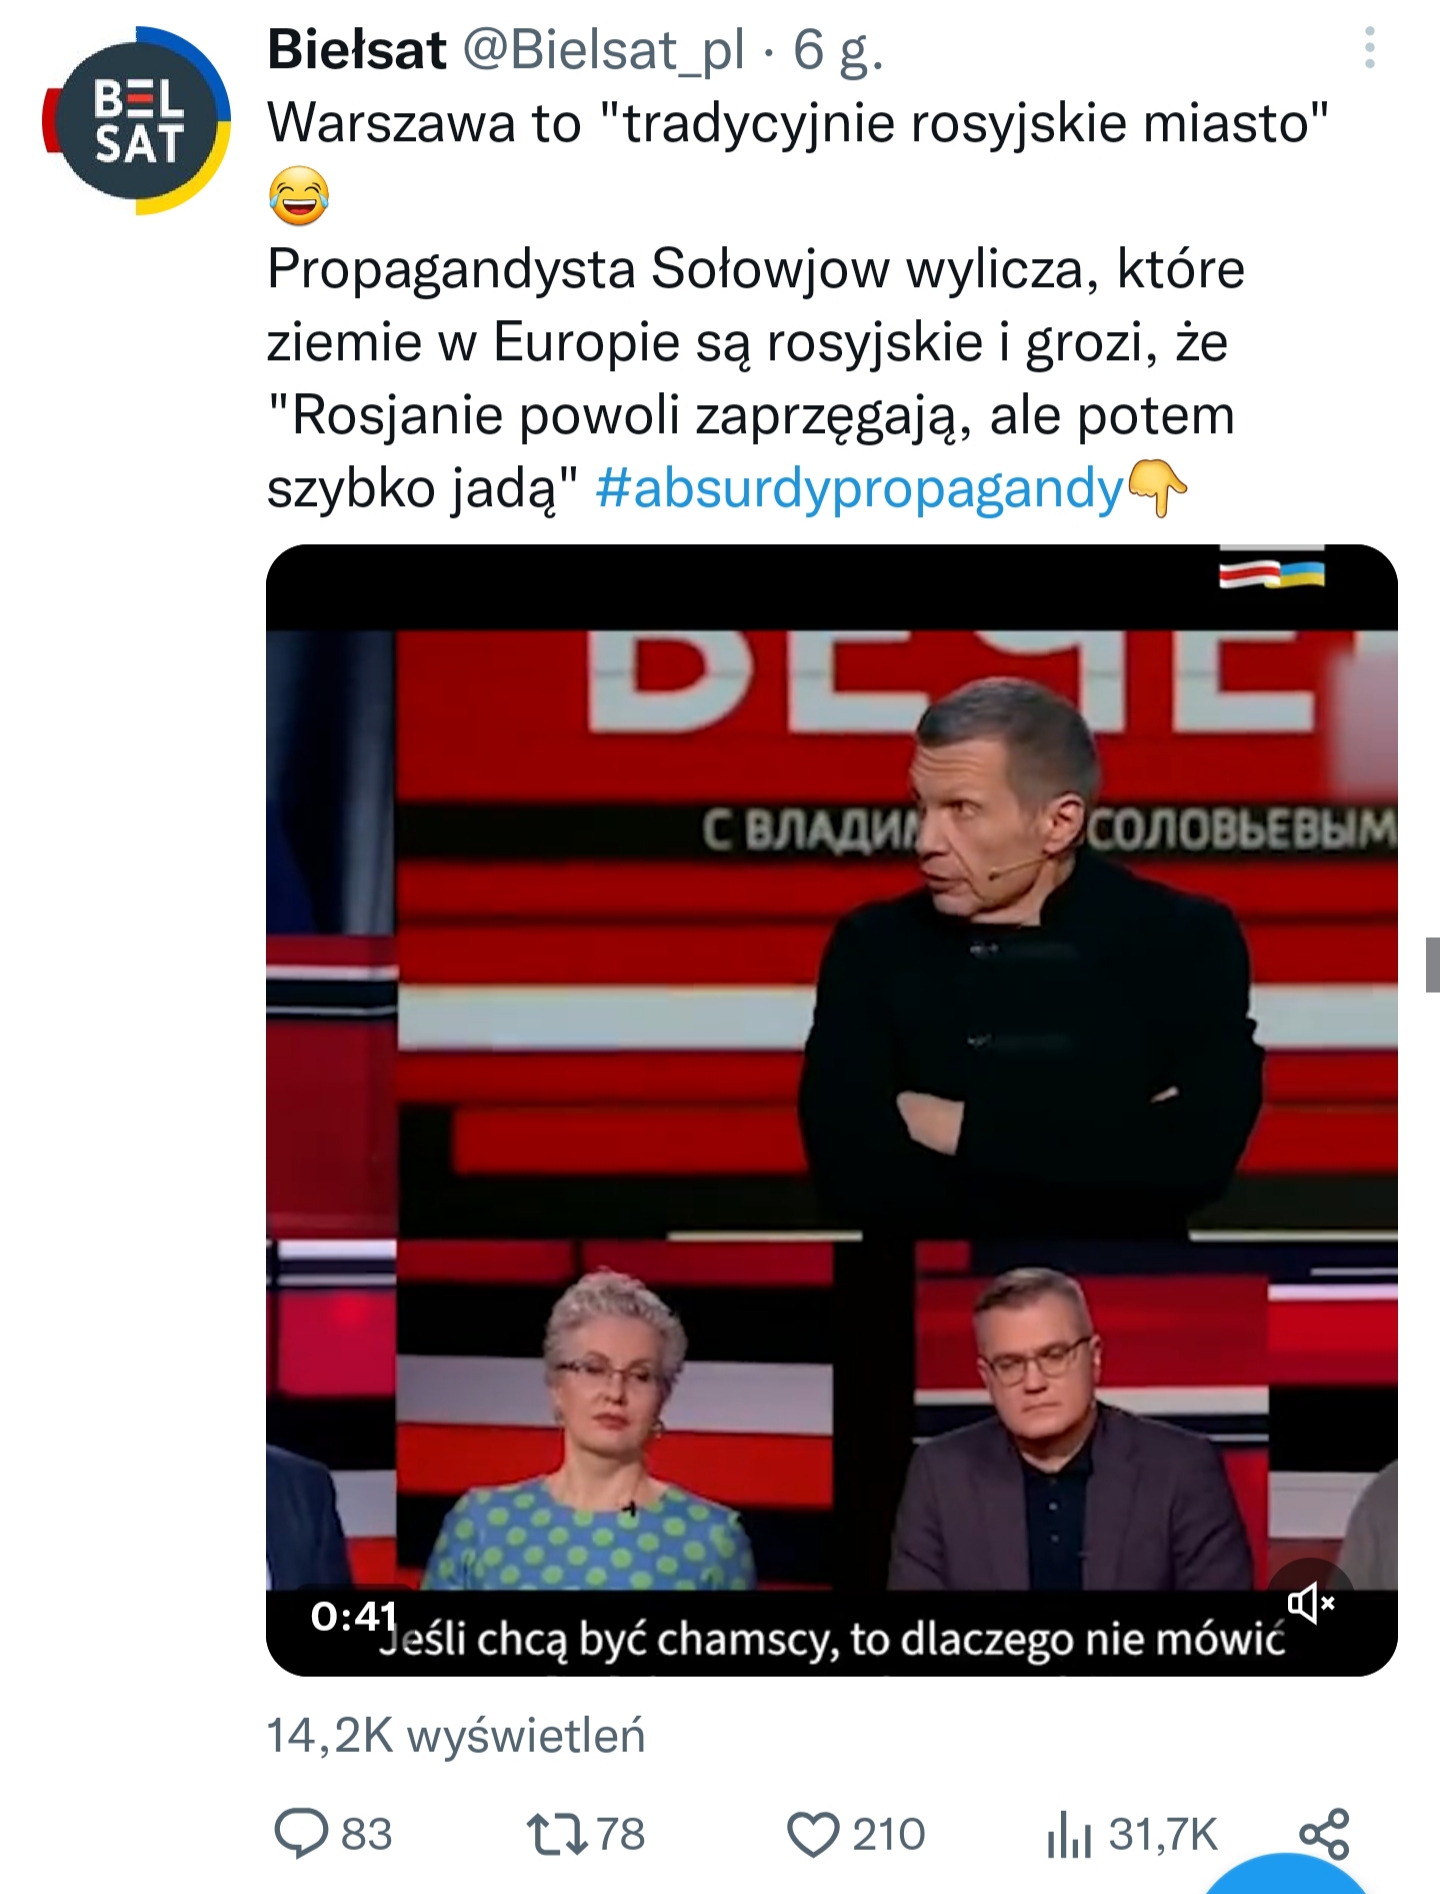The height and width of the screenshot is (1894, 1440).
Task: Open the Biełsat profile avatar
Action: click(137, 120)
